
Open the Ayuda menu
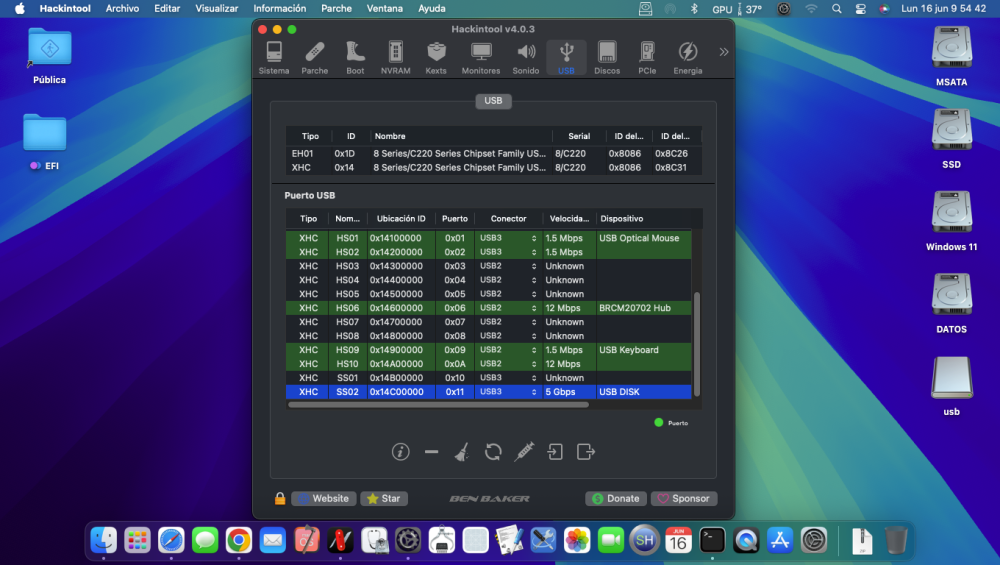point(432,8)
